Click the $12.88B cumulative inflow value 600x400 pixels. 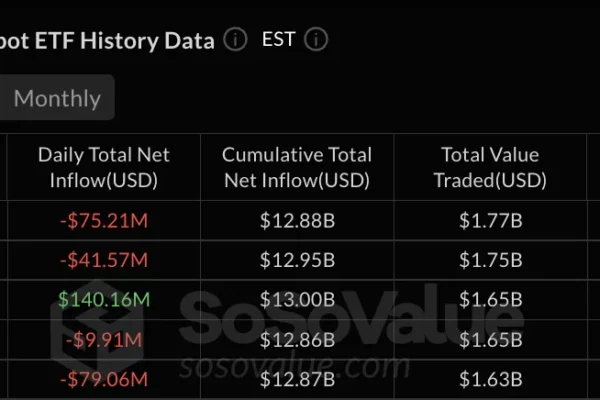pos(297,221)
